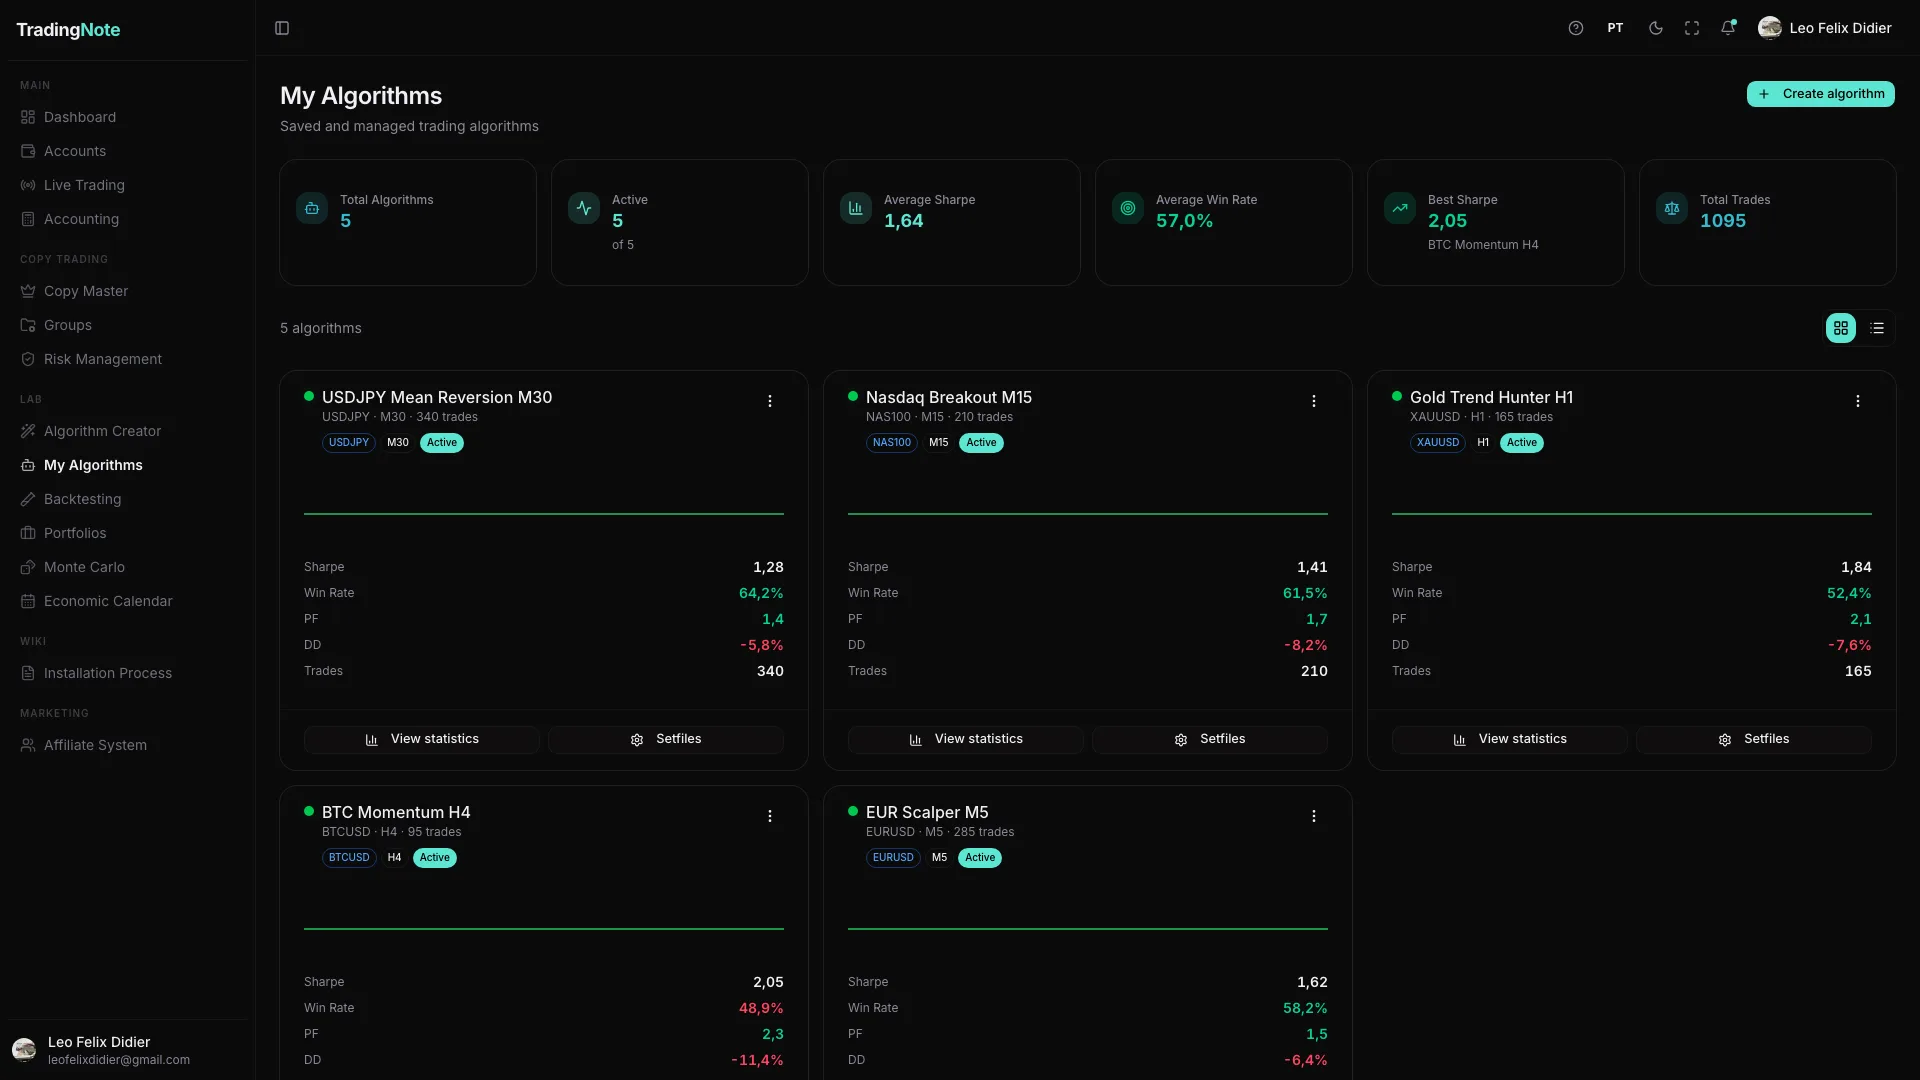The height and width of the screenshot is (1080, 1920).
Task: Click the sidebar footer user avatar
Action: [x=24, y=1050]
